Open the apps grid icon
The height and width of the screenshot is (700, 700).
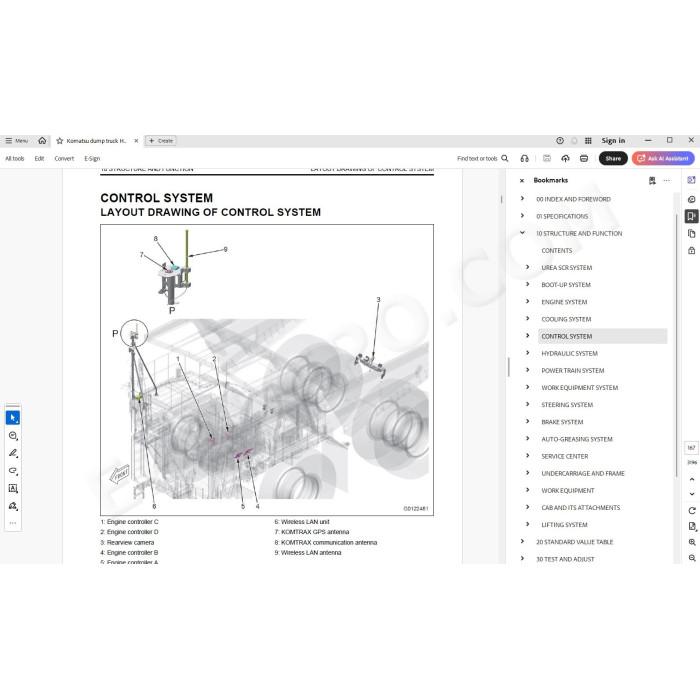coord(588,141)
